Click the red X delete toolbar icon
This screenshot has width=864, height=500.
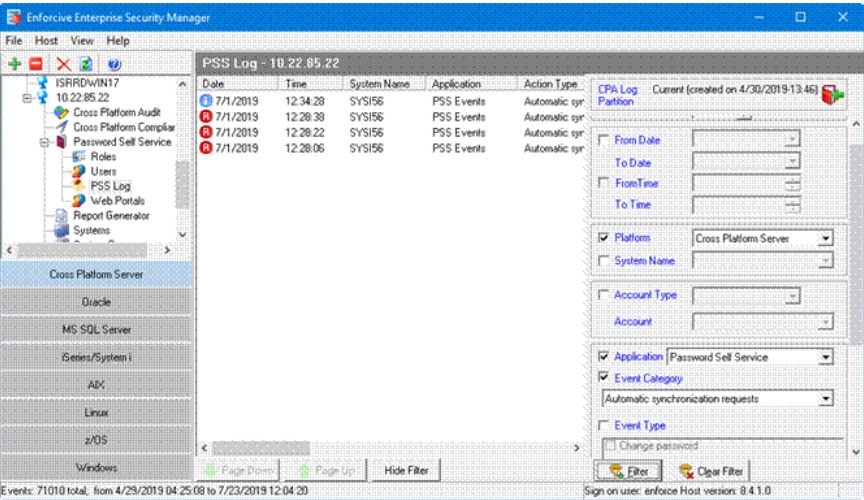tap(64, 64)
